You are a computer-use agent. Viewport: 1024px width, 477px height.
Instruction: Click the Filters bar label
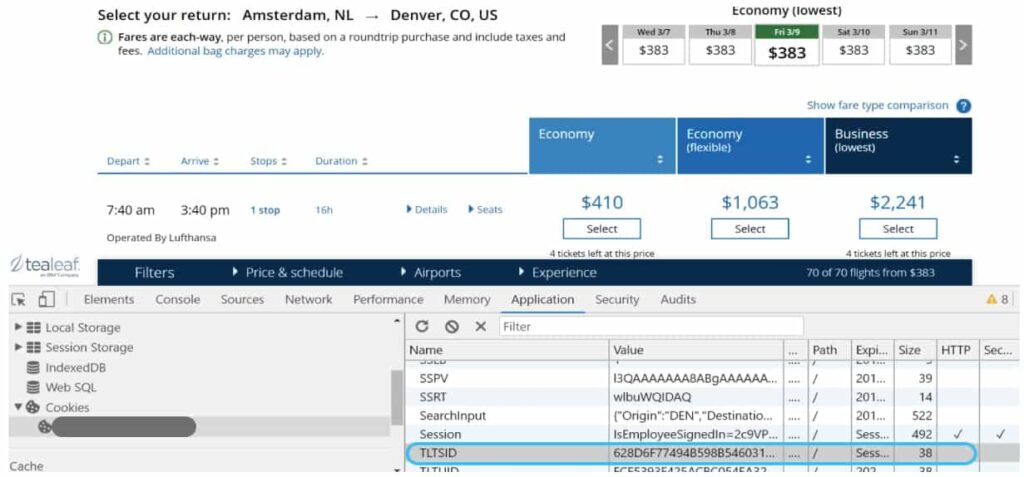(154, 272)
